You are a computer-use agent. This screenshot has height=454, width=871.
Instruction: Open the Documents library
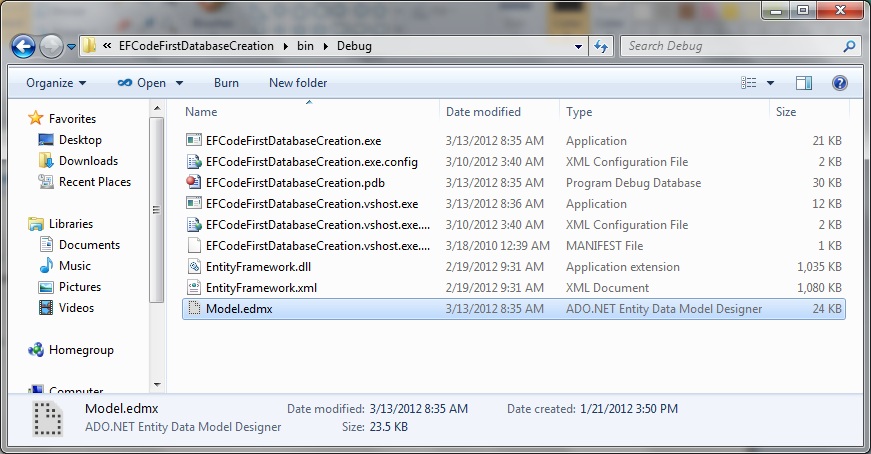(89, 245)
